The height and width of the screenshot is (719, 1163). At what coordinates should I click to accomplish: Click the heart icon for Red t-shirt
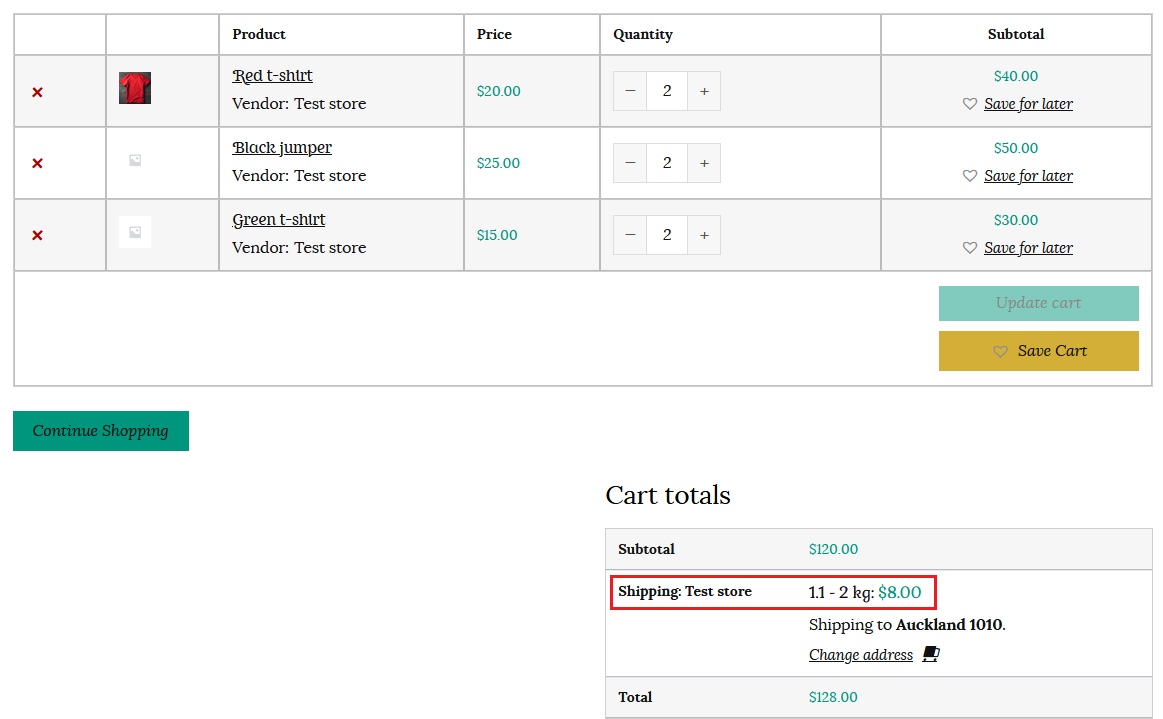(969, 104)
